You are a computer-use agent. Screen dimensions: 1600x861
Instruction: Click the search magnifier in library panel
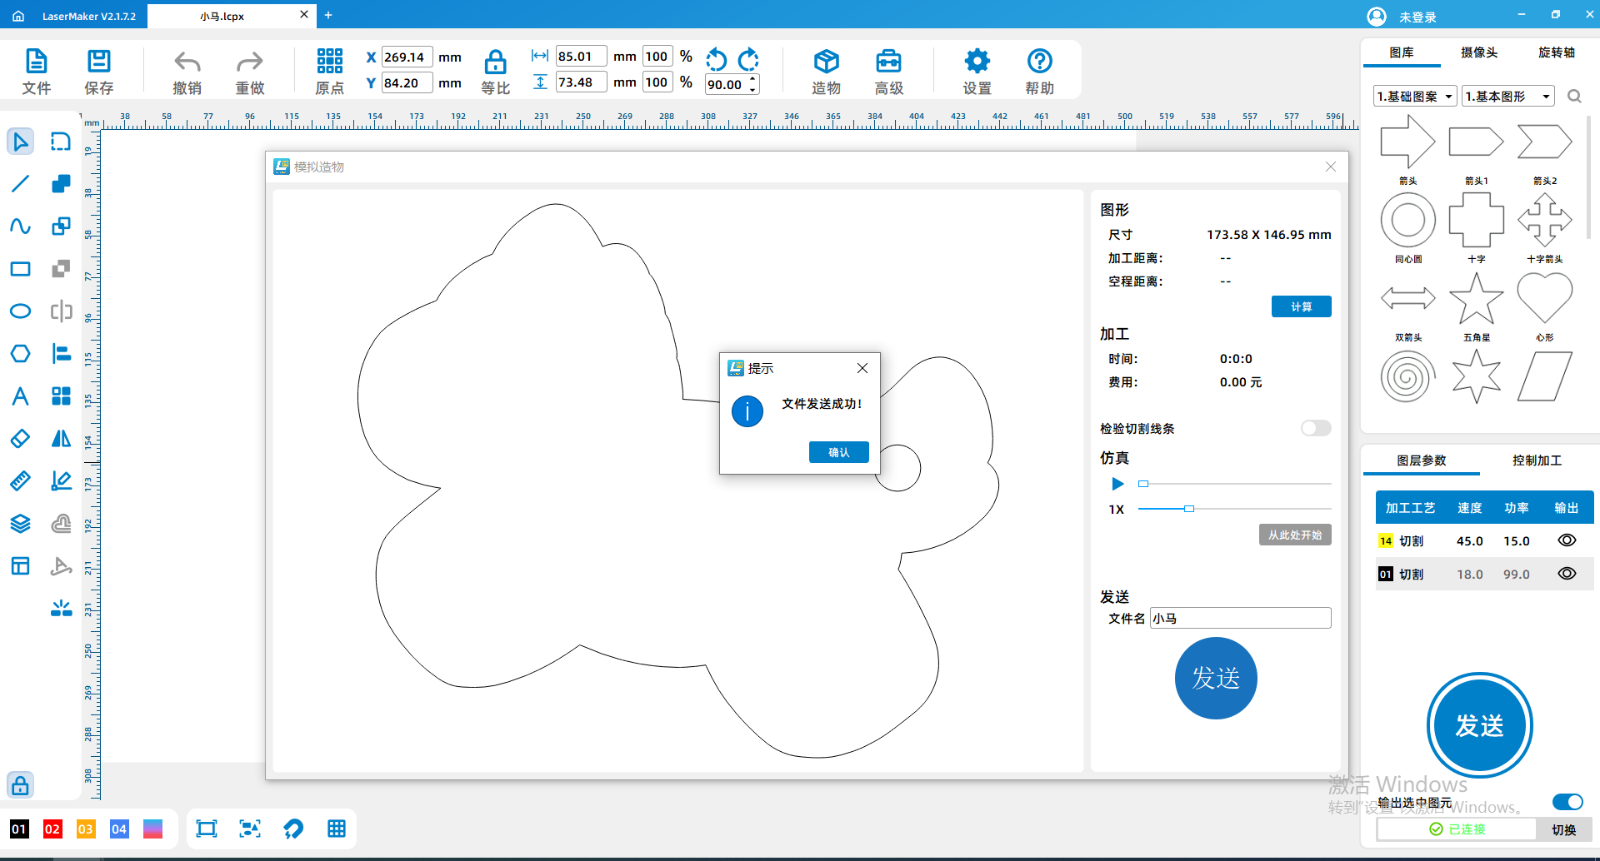pos(1574,96)
